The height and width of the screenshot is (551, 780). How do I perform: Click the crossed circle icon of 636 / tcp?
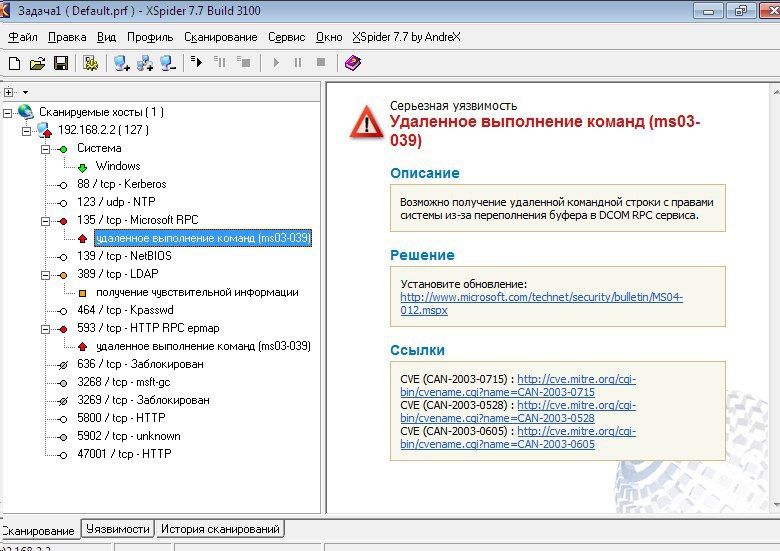63,366
